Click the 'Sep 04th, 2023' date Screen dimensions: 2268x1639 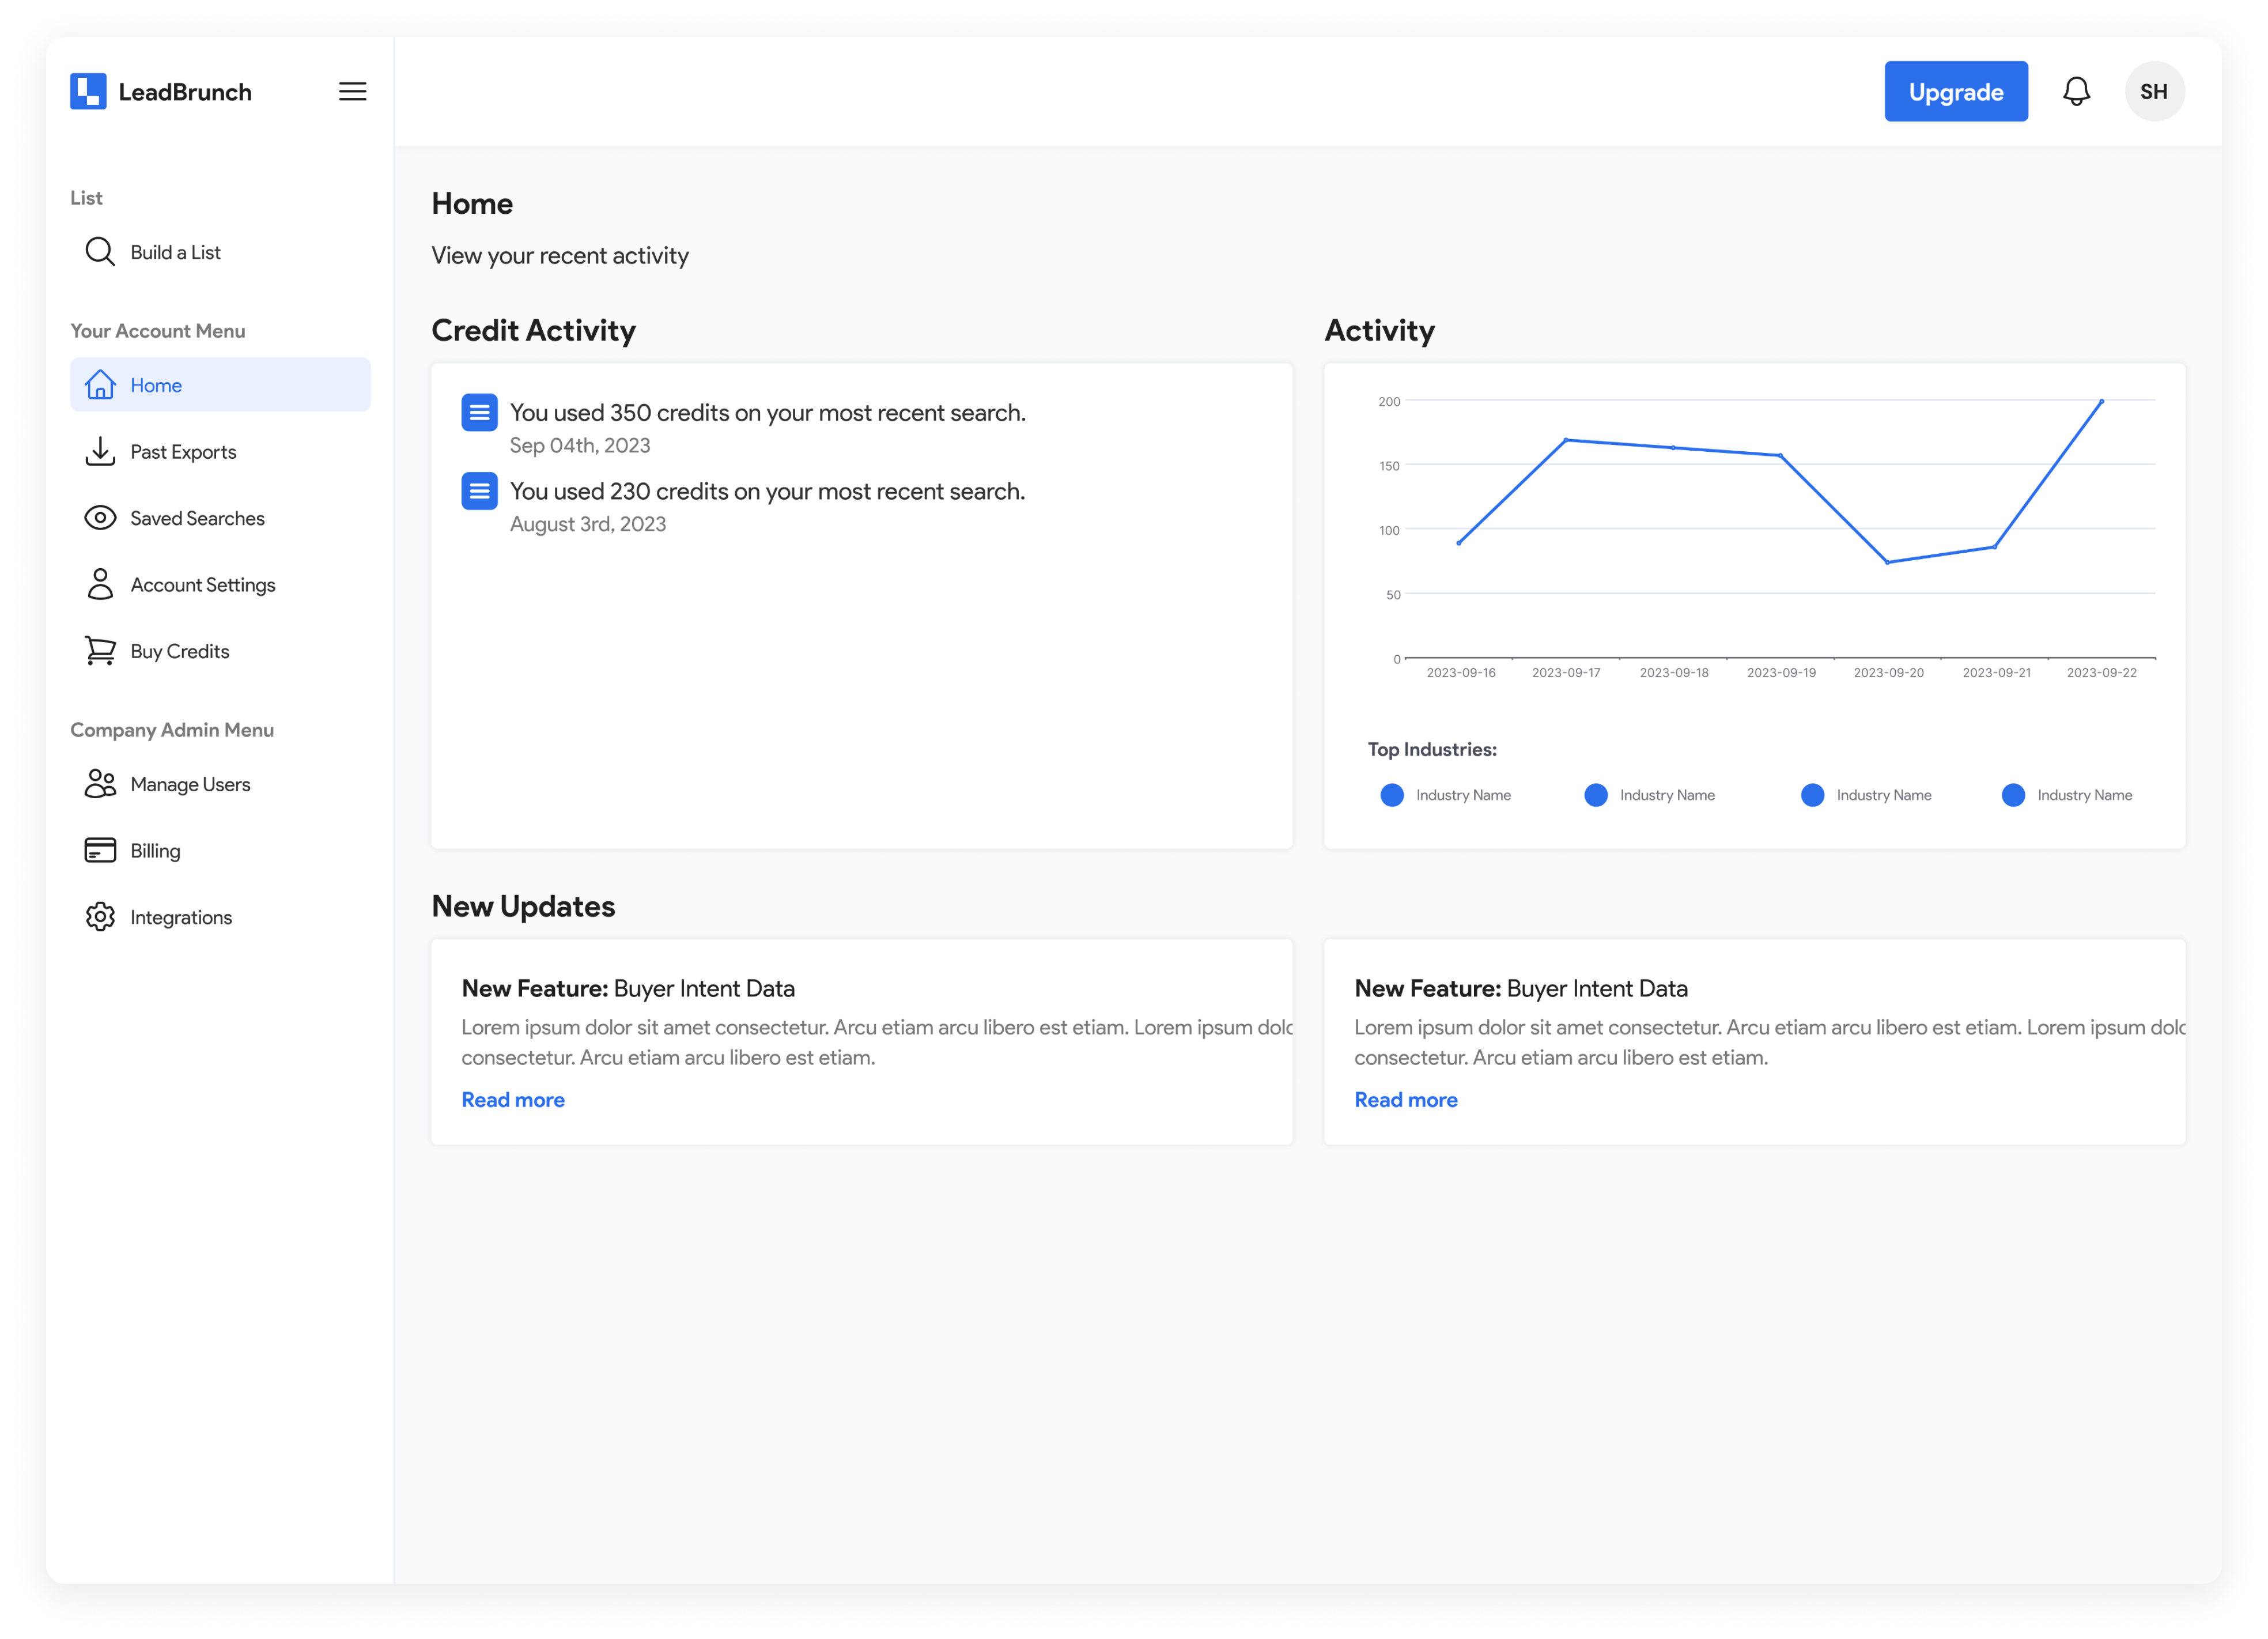point(580,446)
